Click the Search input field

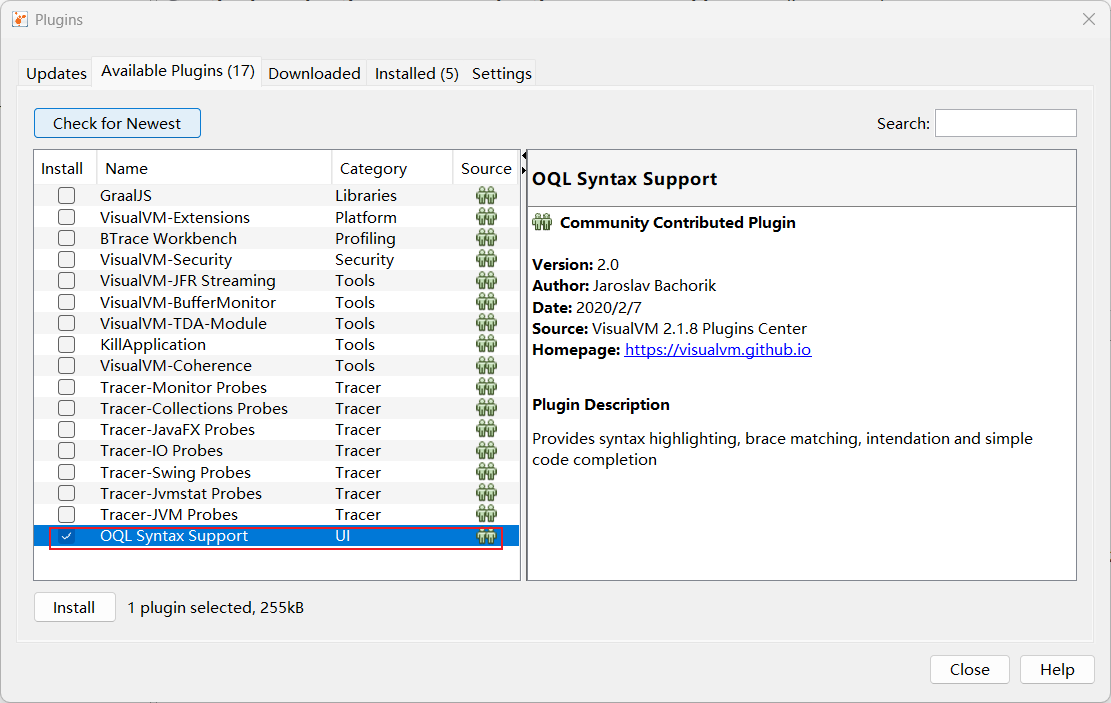coord(1005,123)
